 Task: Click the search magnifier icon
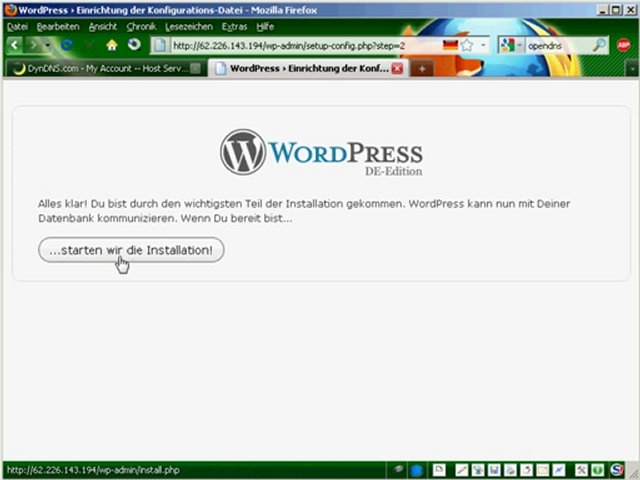click(598, 45)
